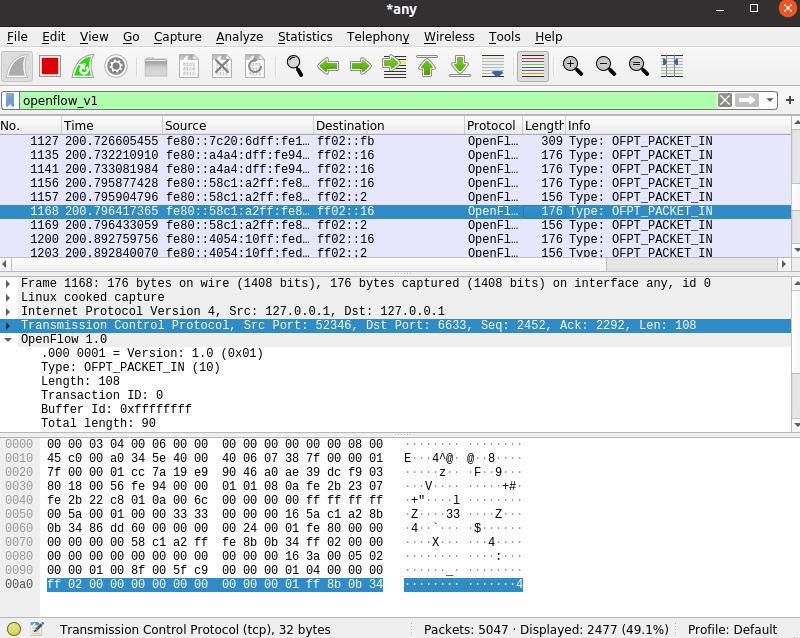Zoom out main window text
Image resolution: width=800 pixels, height=638 pixels.
[606, 66]
